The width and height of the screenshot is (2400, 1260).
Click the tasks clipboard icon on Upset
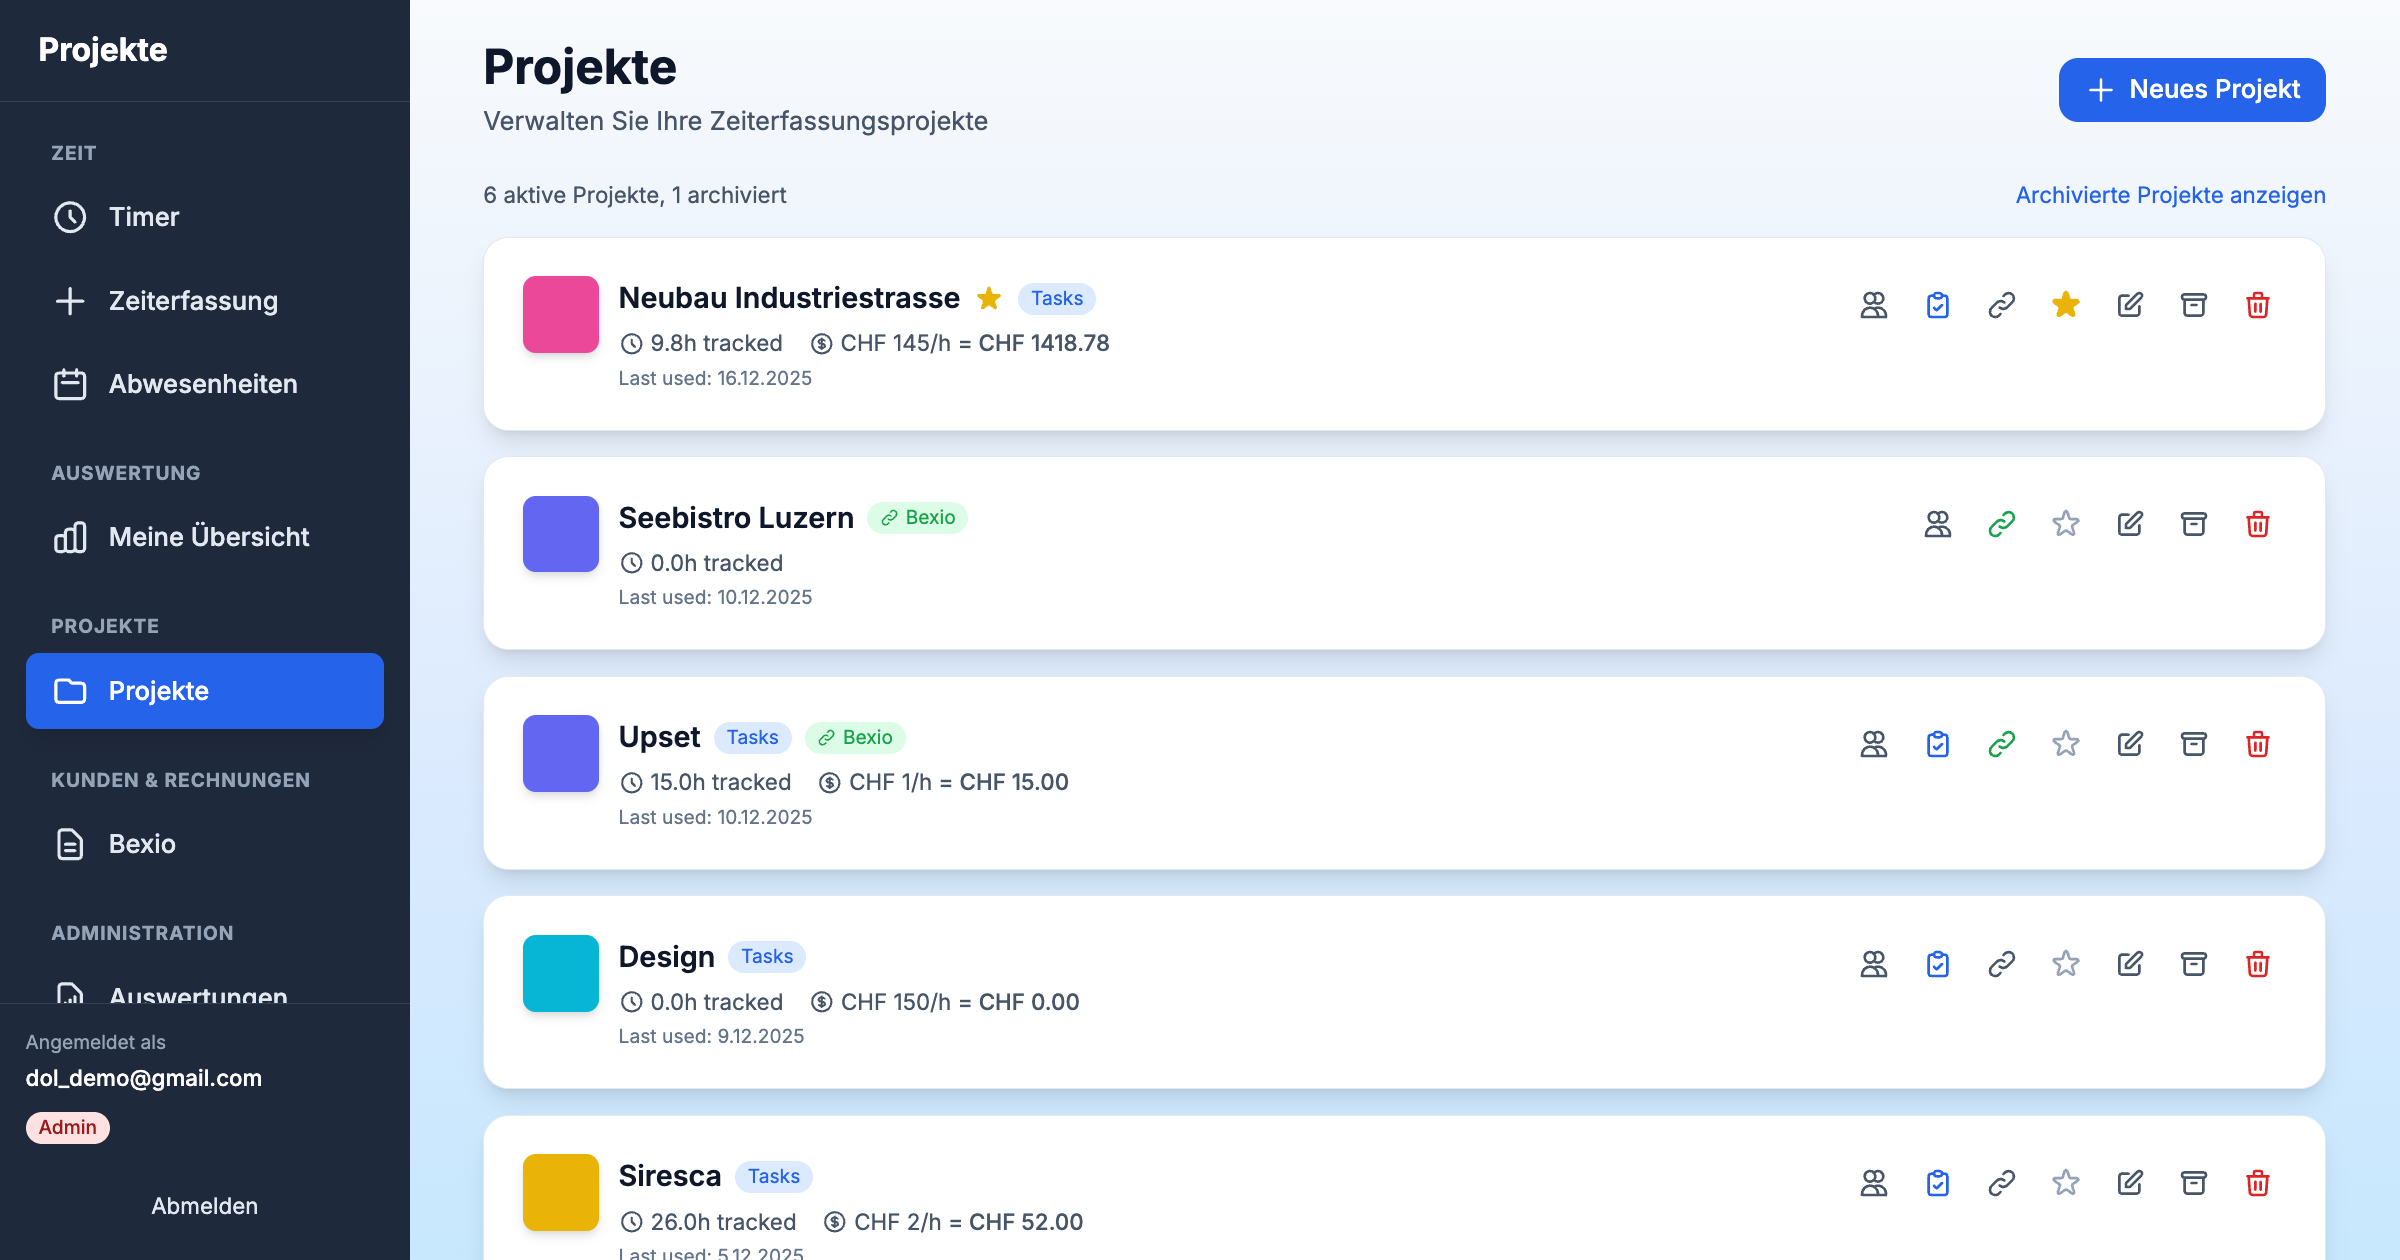[1937, 744]
